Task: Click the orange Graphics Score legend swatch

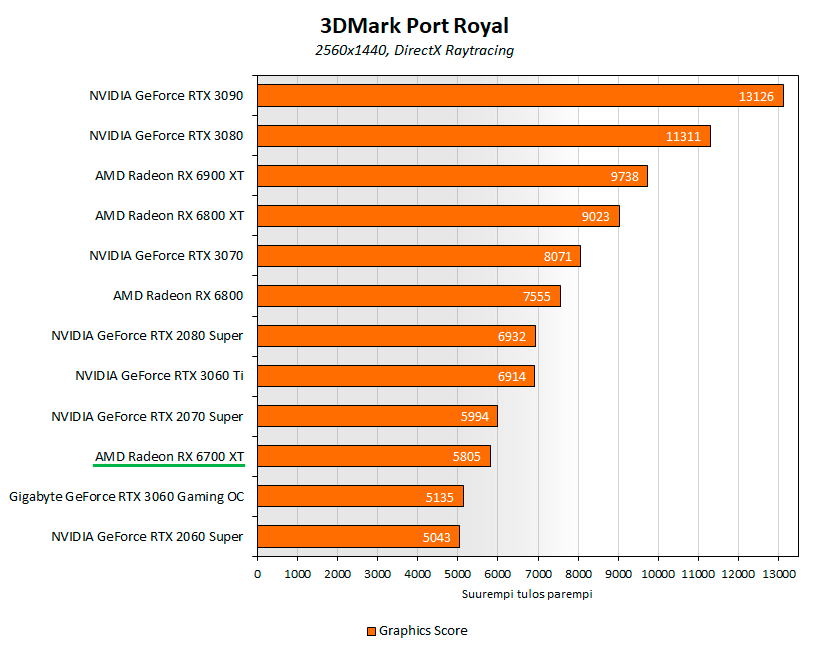Action: click(x=372, y=631)
